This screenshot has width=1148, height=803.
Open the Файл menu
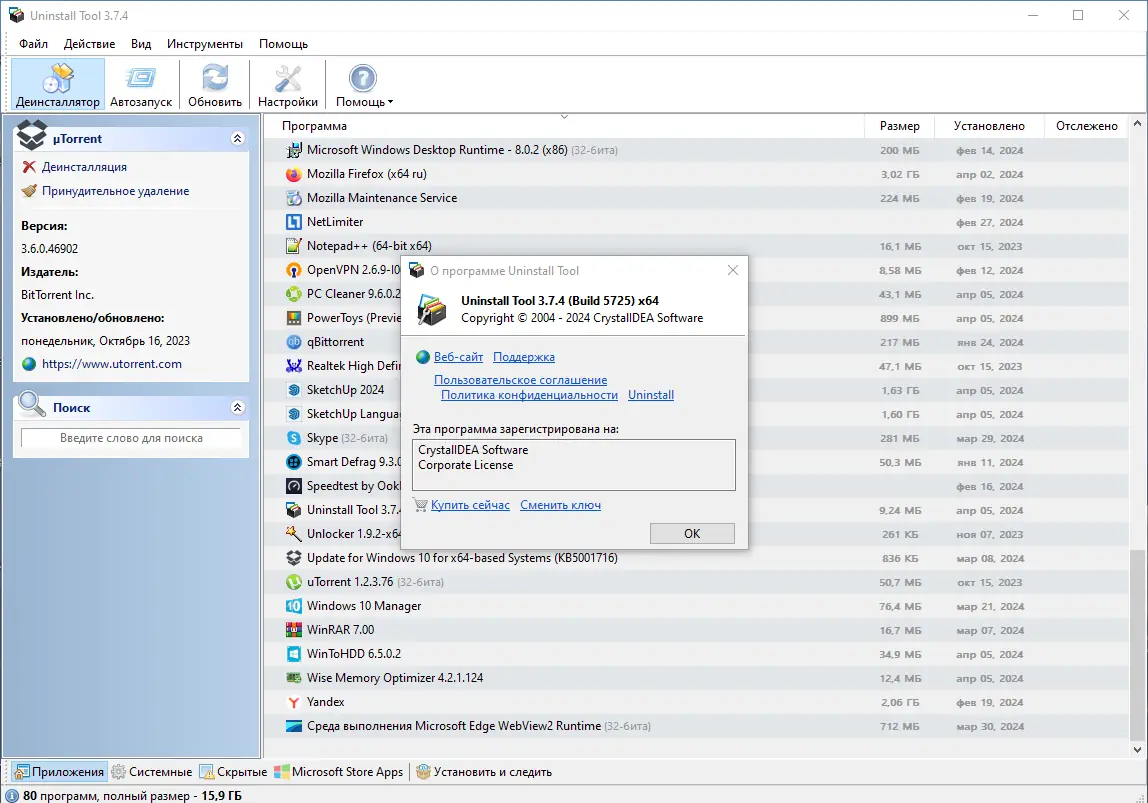[34, 44]
